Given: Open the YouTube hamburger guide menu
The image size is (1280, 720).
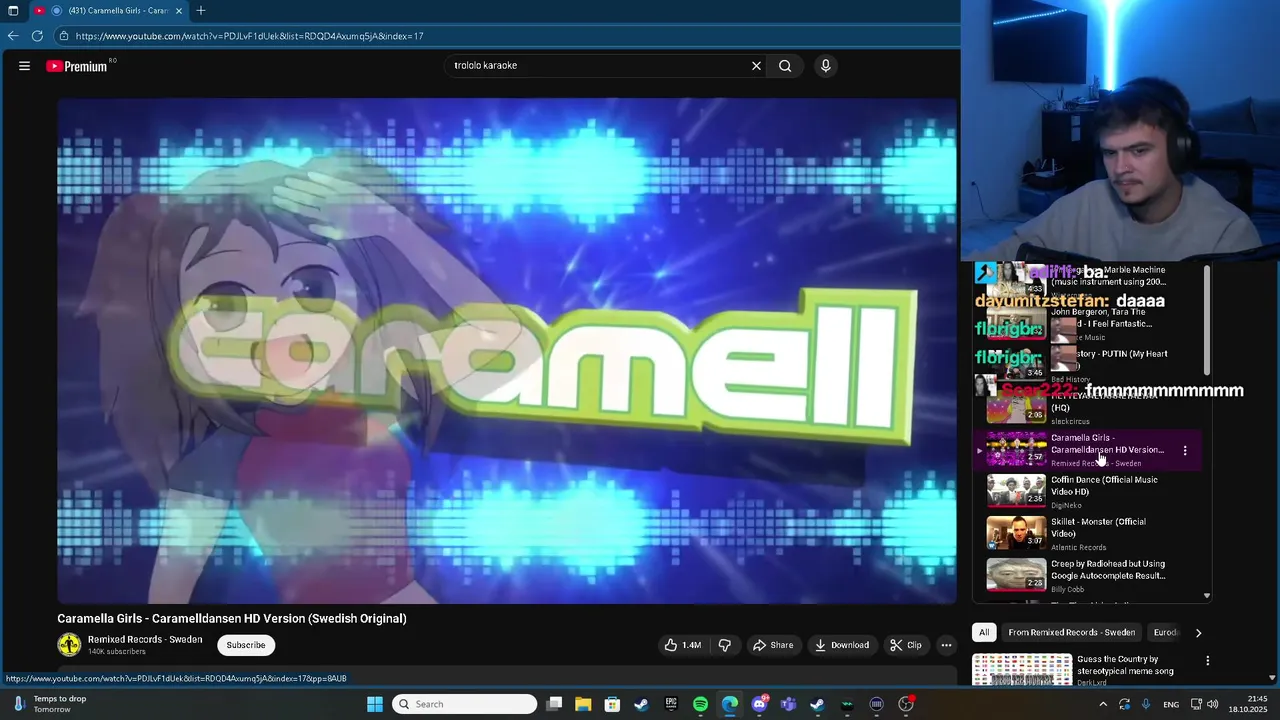Looking at the screenshot, I should pos(24,66).
